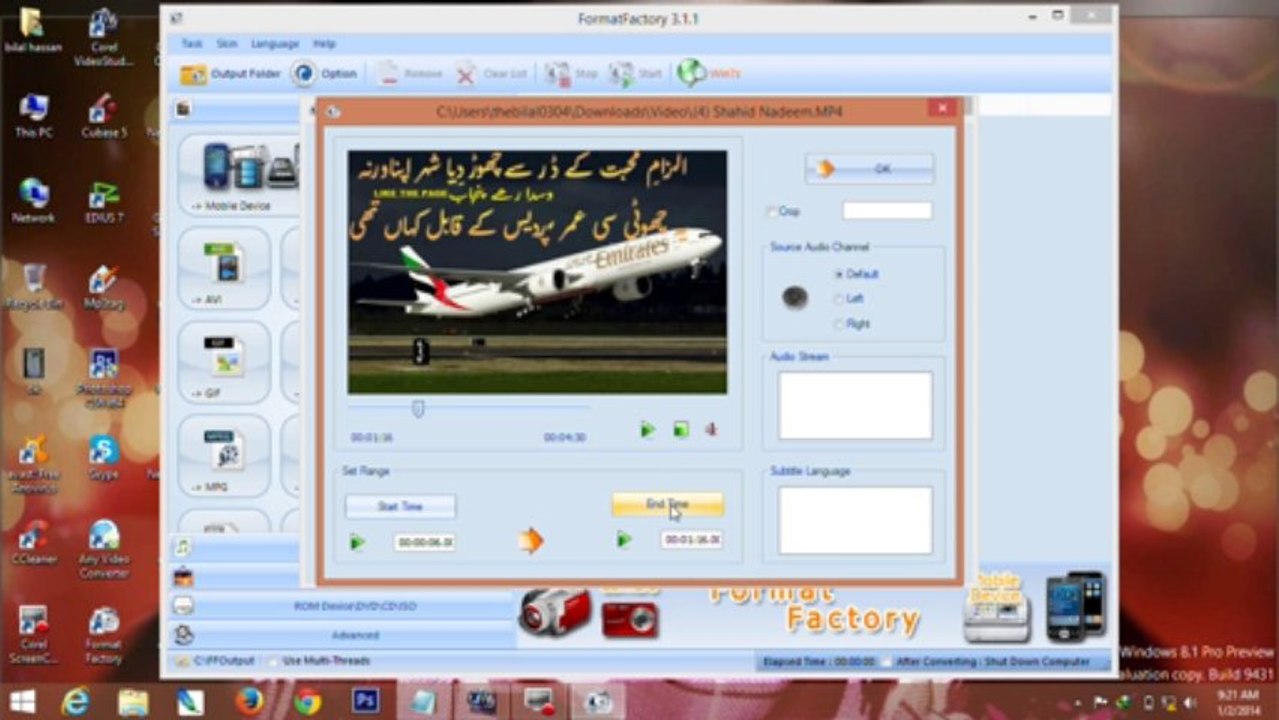Choose the AVI conversion icon

(x=224, y=268)
